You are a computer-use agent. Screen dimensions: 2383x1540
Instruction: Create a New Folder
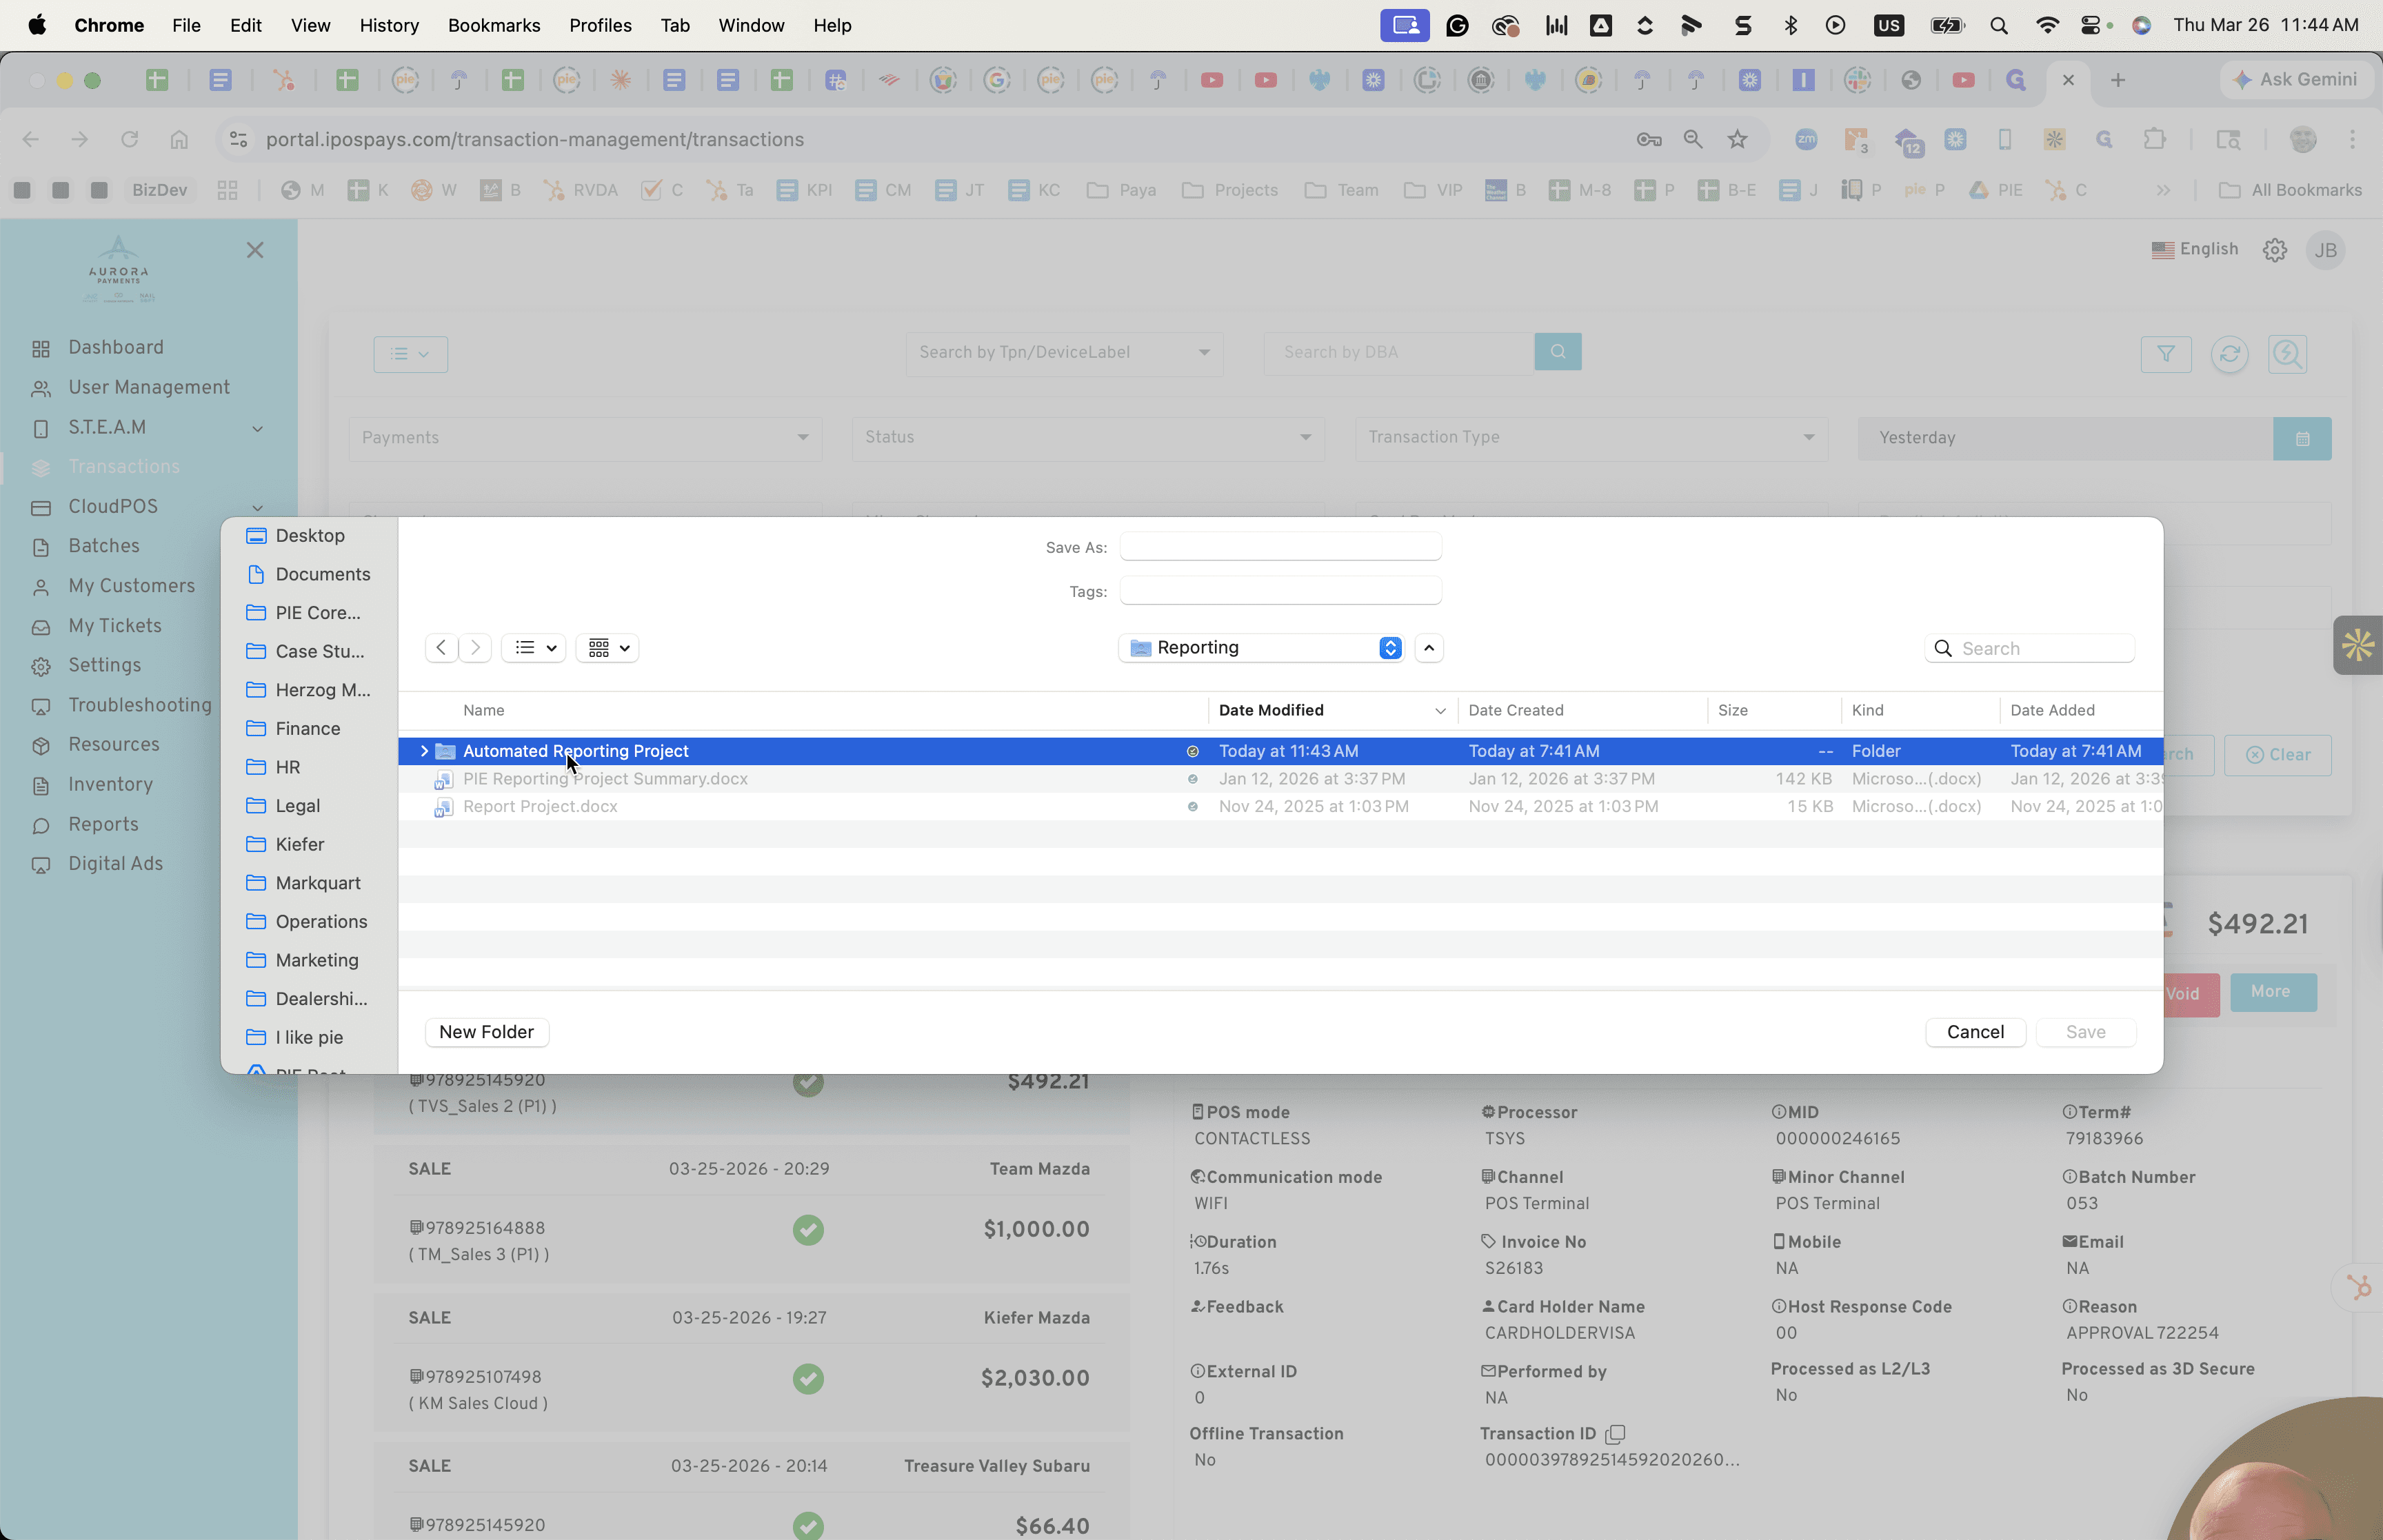(487, 1032)
